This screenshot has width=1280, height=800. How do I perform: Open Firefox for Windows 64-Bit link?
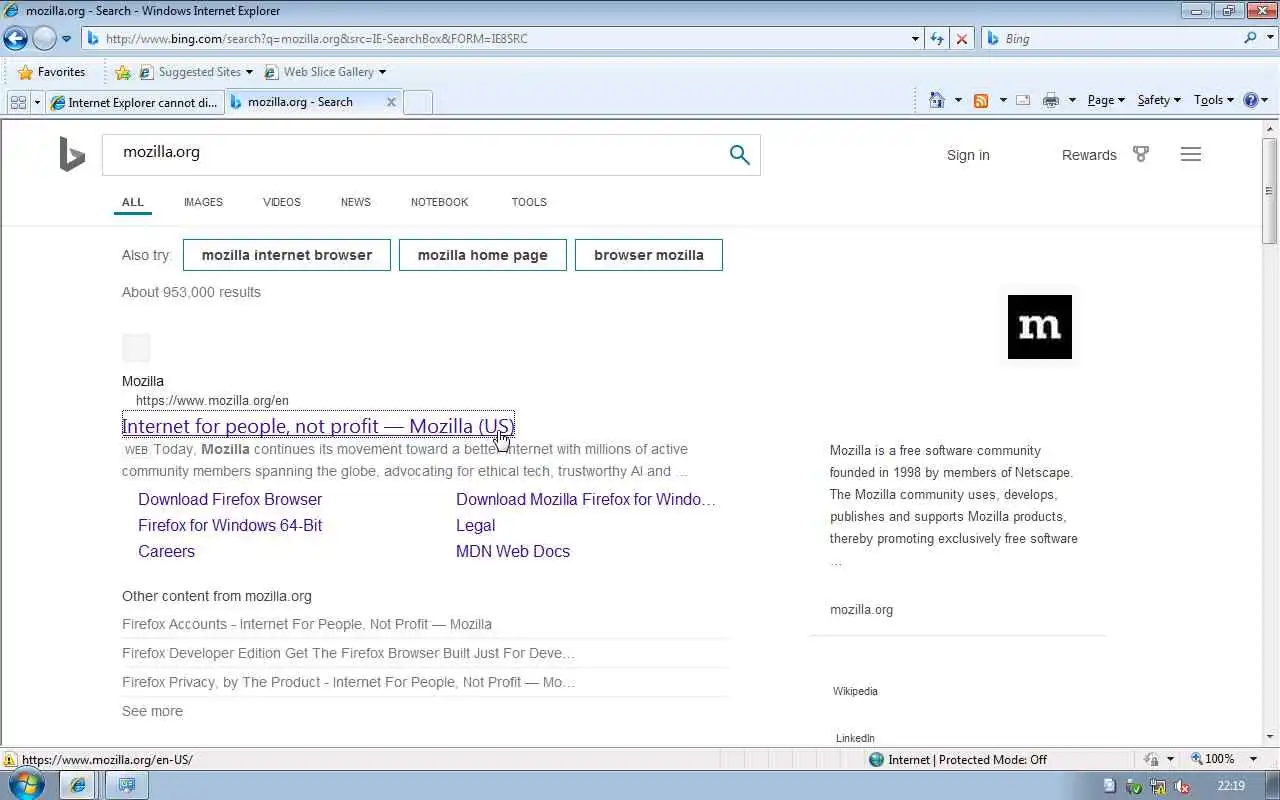pyautogui.click(x=230, y=525)
